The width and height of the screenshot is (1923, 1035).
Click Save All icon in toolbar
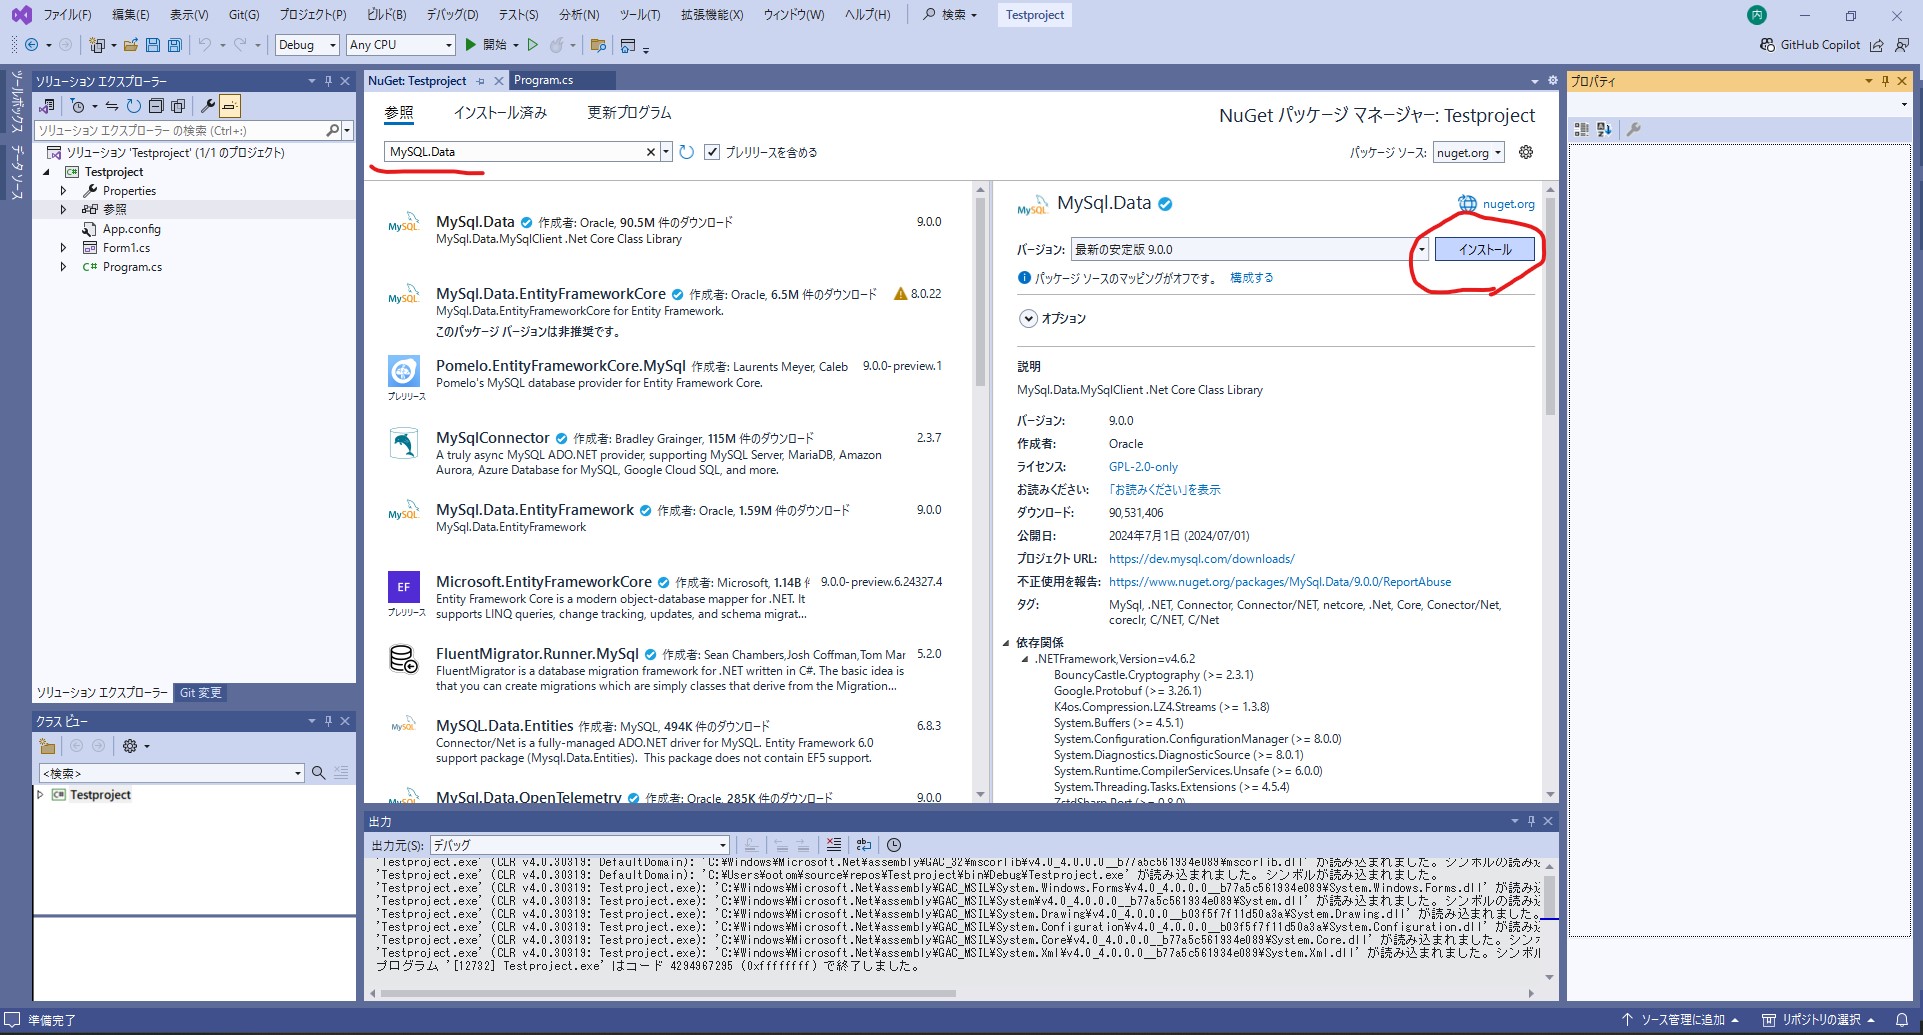[x=174, y=45]
